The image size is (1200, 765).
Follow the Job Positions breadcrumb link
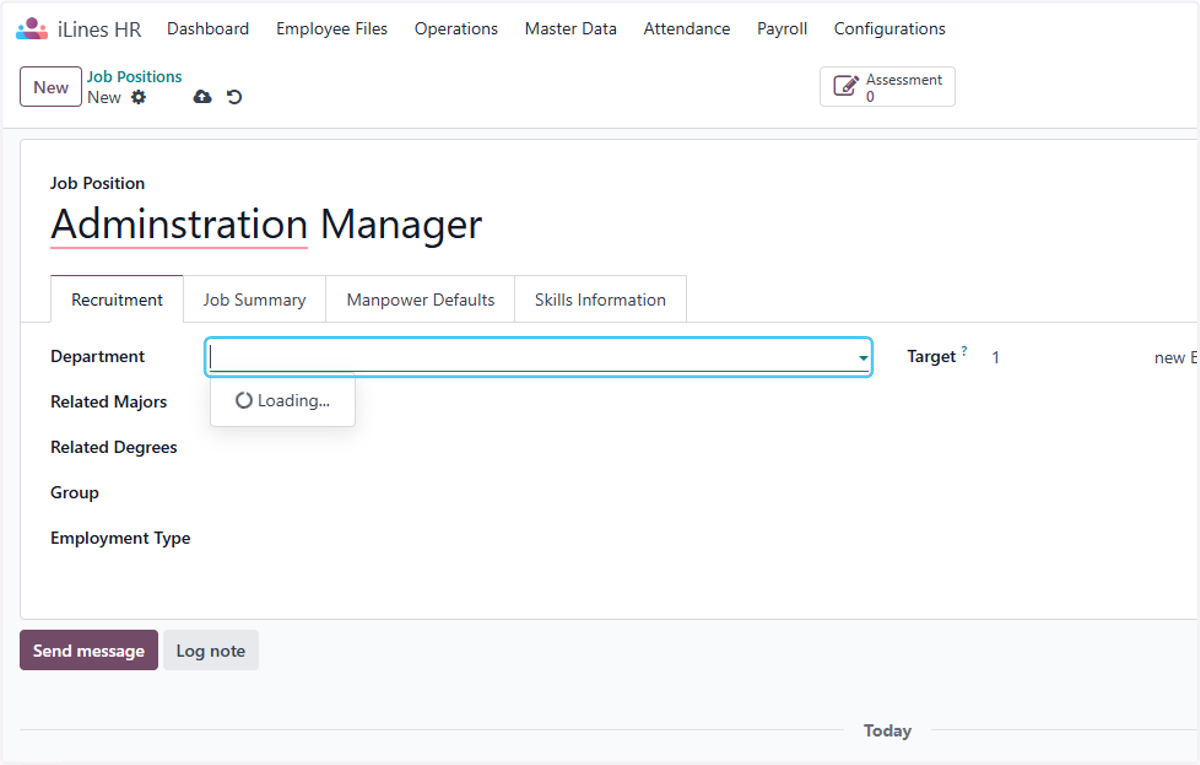point(134,76)
